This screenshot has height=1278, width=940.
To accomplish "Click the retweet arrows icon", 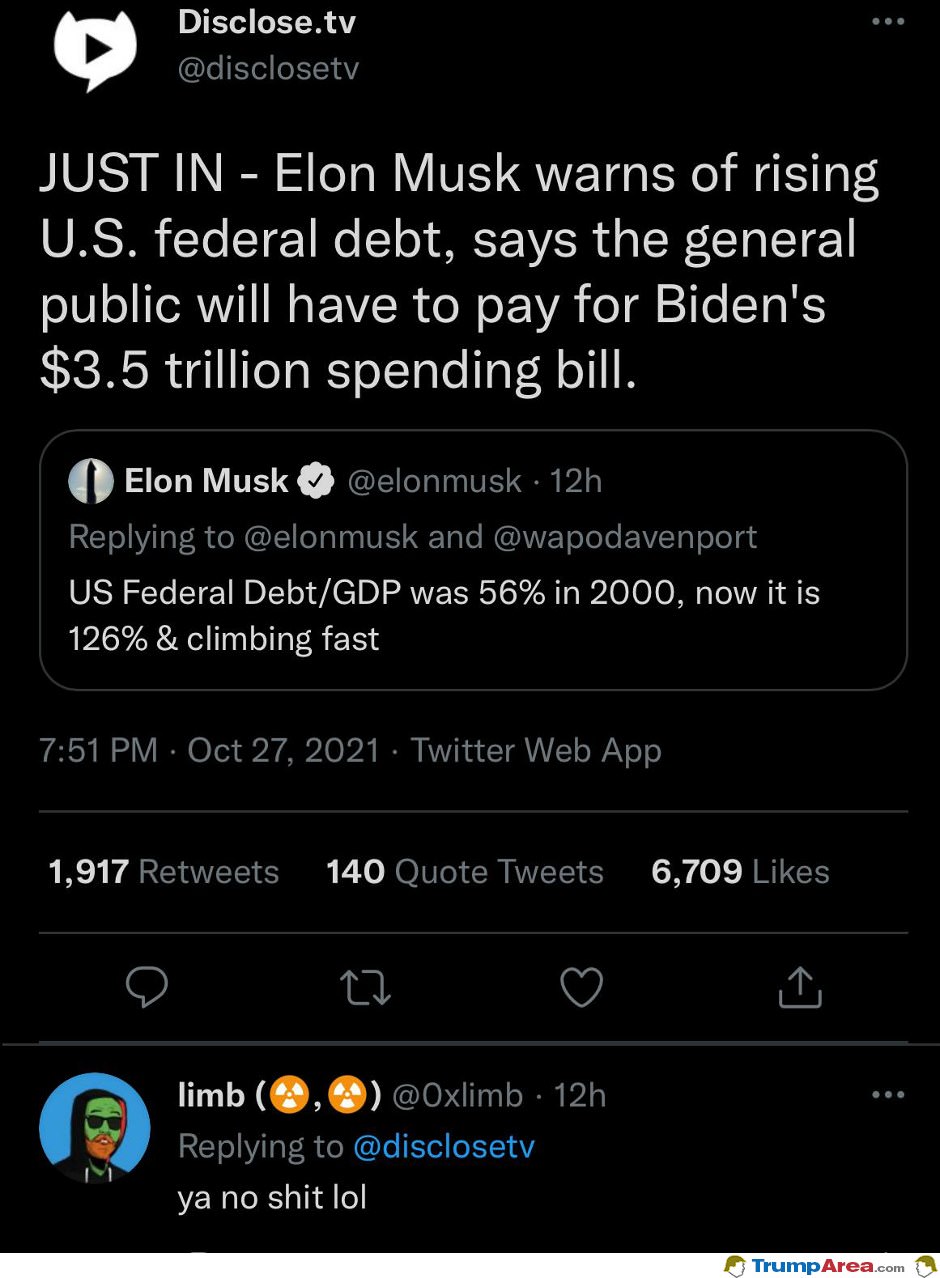I will pyautogui.click(x=365, y=988).
